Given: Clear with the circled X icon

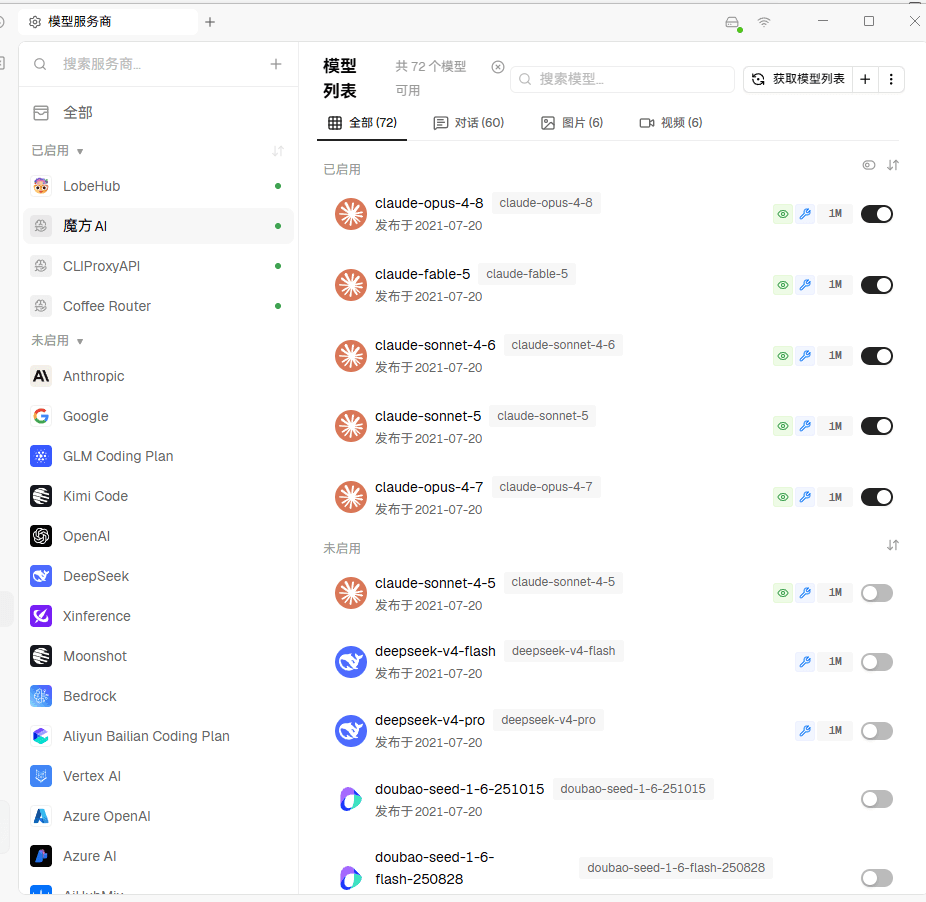Looking at the screenshot, I should click(498, 67).
